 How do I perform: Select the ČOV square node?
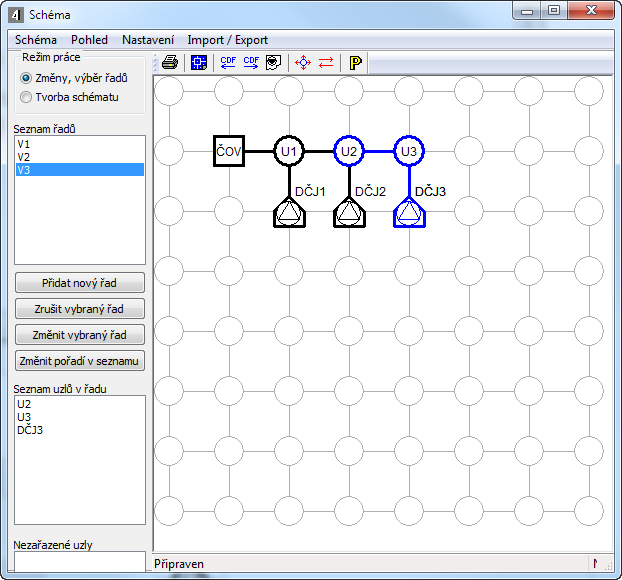(x=229, y=151)
